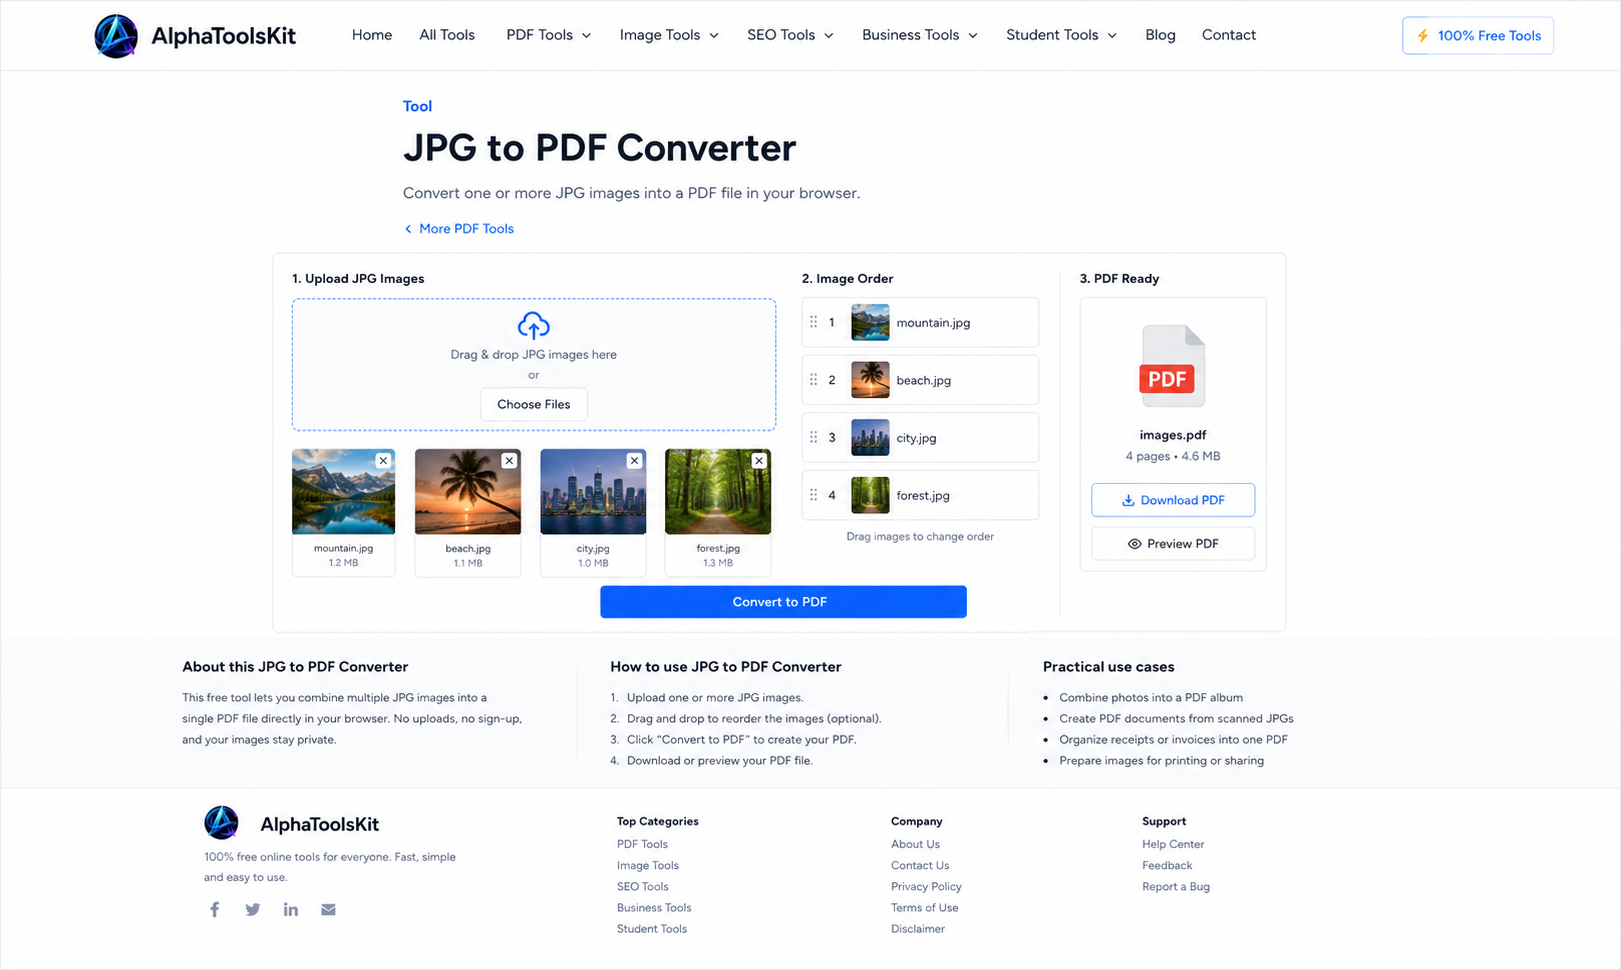Screen dimensions: 1621x970
Task: Click the cloud upload icon
Action: pos(533,325)
